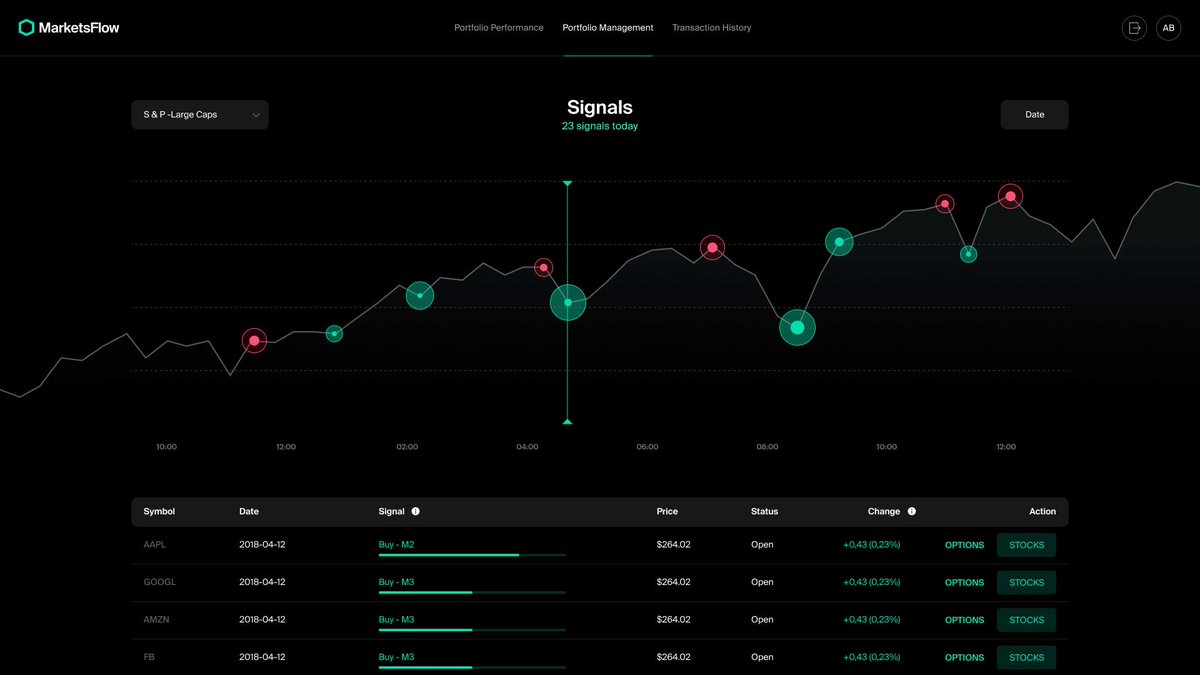Click STOCKS button in the AAPL row
This screenshot has width=1200, height=675.
pyautogui.click(x=1026, y=545)
